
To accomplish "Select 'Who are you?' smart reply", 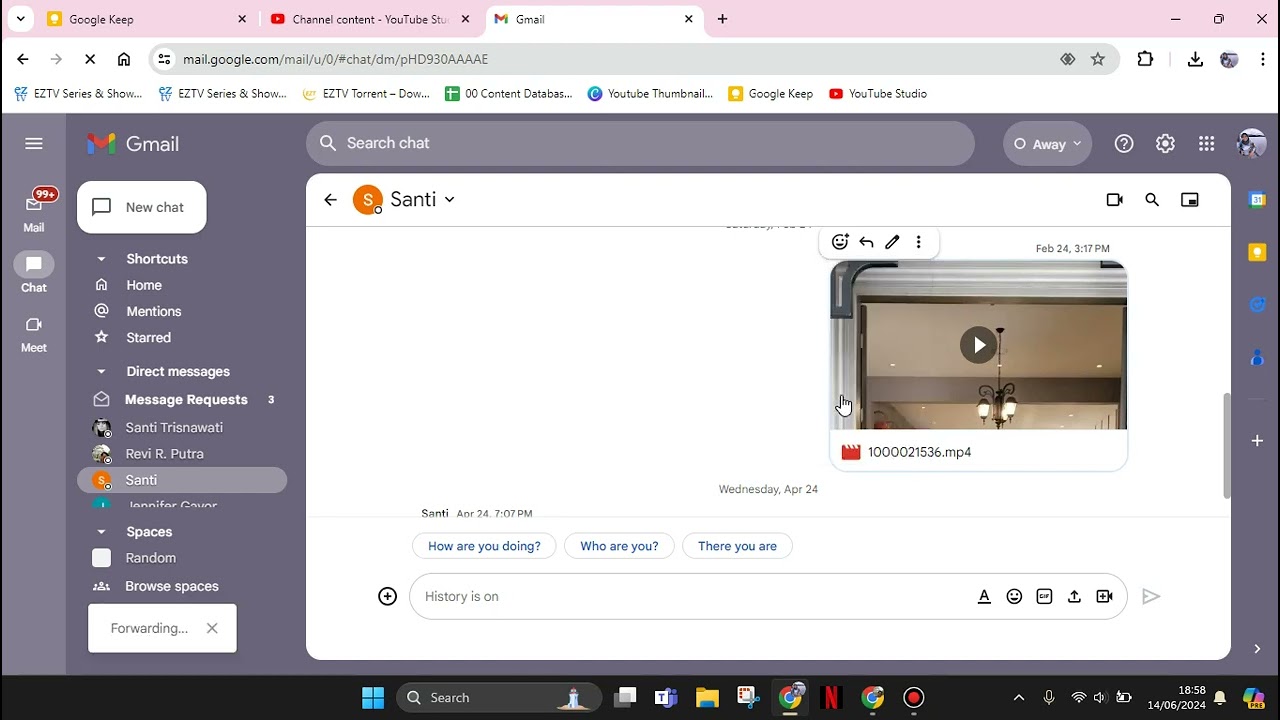I will [619, 546].
